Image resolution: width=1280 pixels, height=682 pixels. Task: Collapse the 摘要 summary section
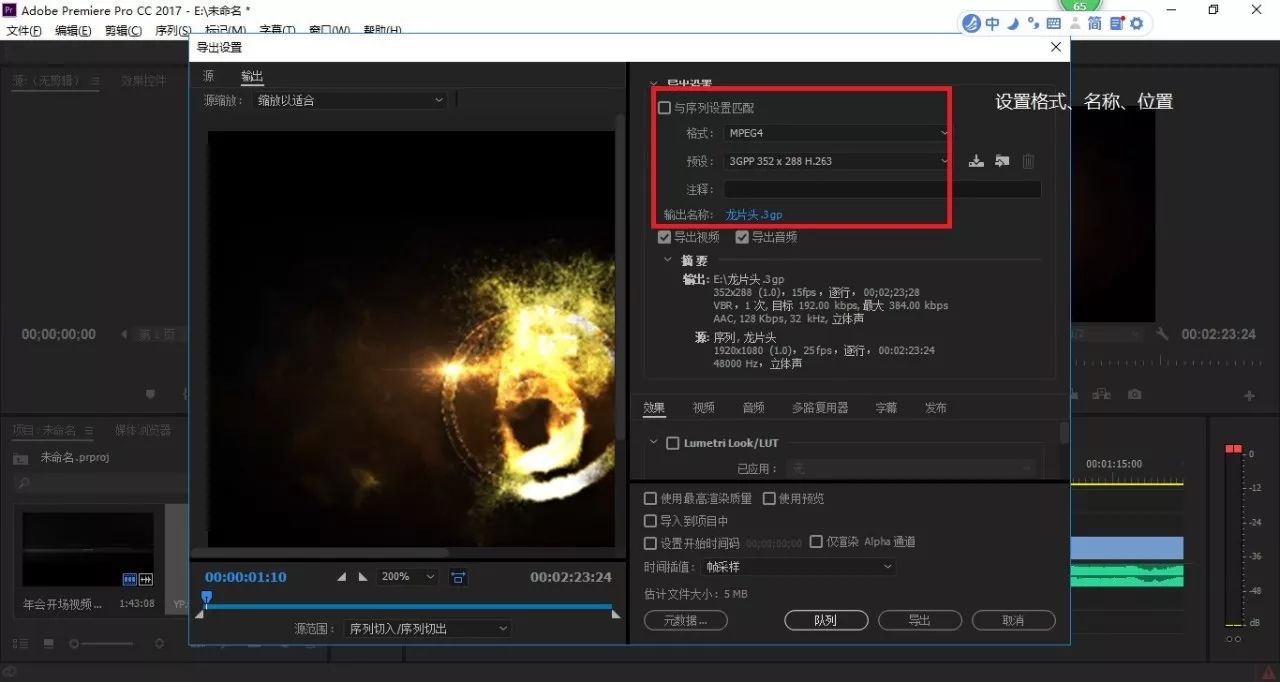tap(669, 260)
